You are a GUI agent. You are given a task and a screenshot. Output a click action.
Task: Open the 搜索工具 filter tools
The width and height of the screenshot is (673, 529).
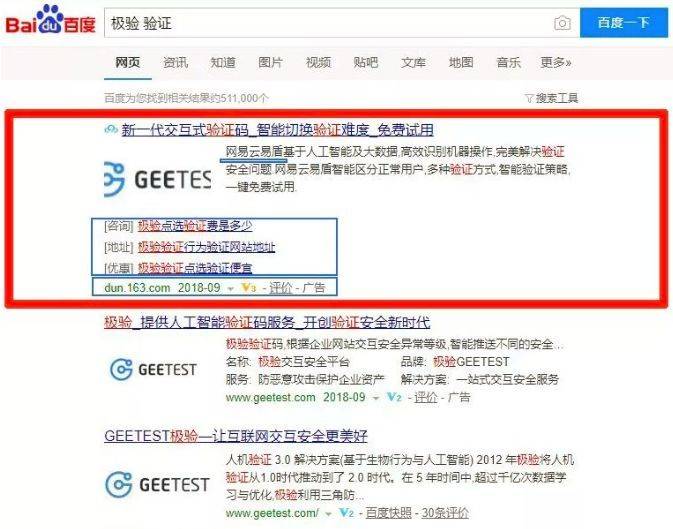pos(552,98)
